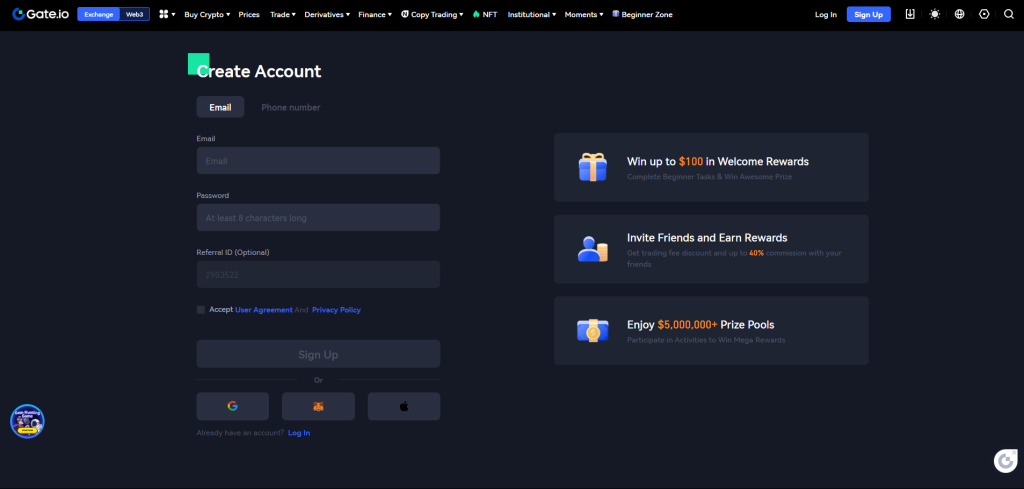Screen dimensions: 1024x489
Task: Open the Win up to $100 Welcome Rewards card
Action: tap(711, 167)
